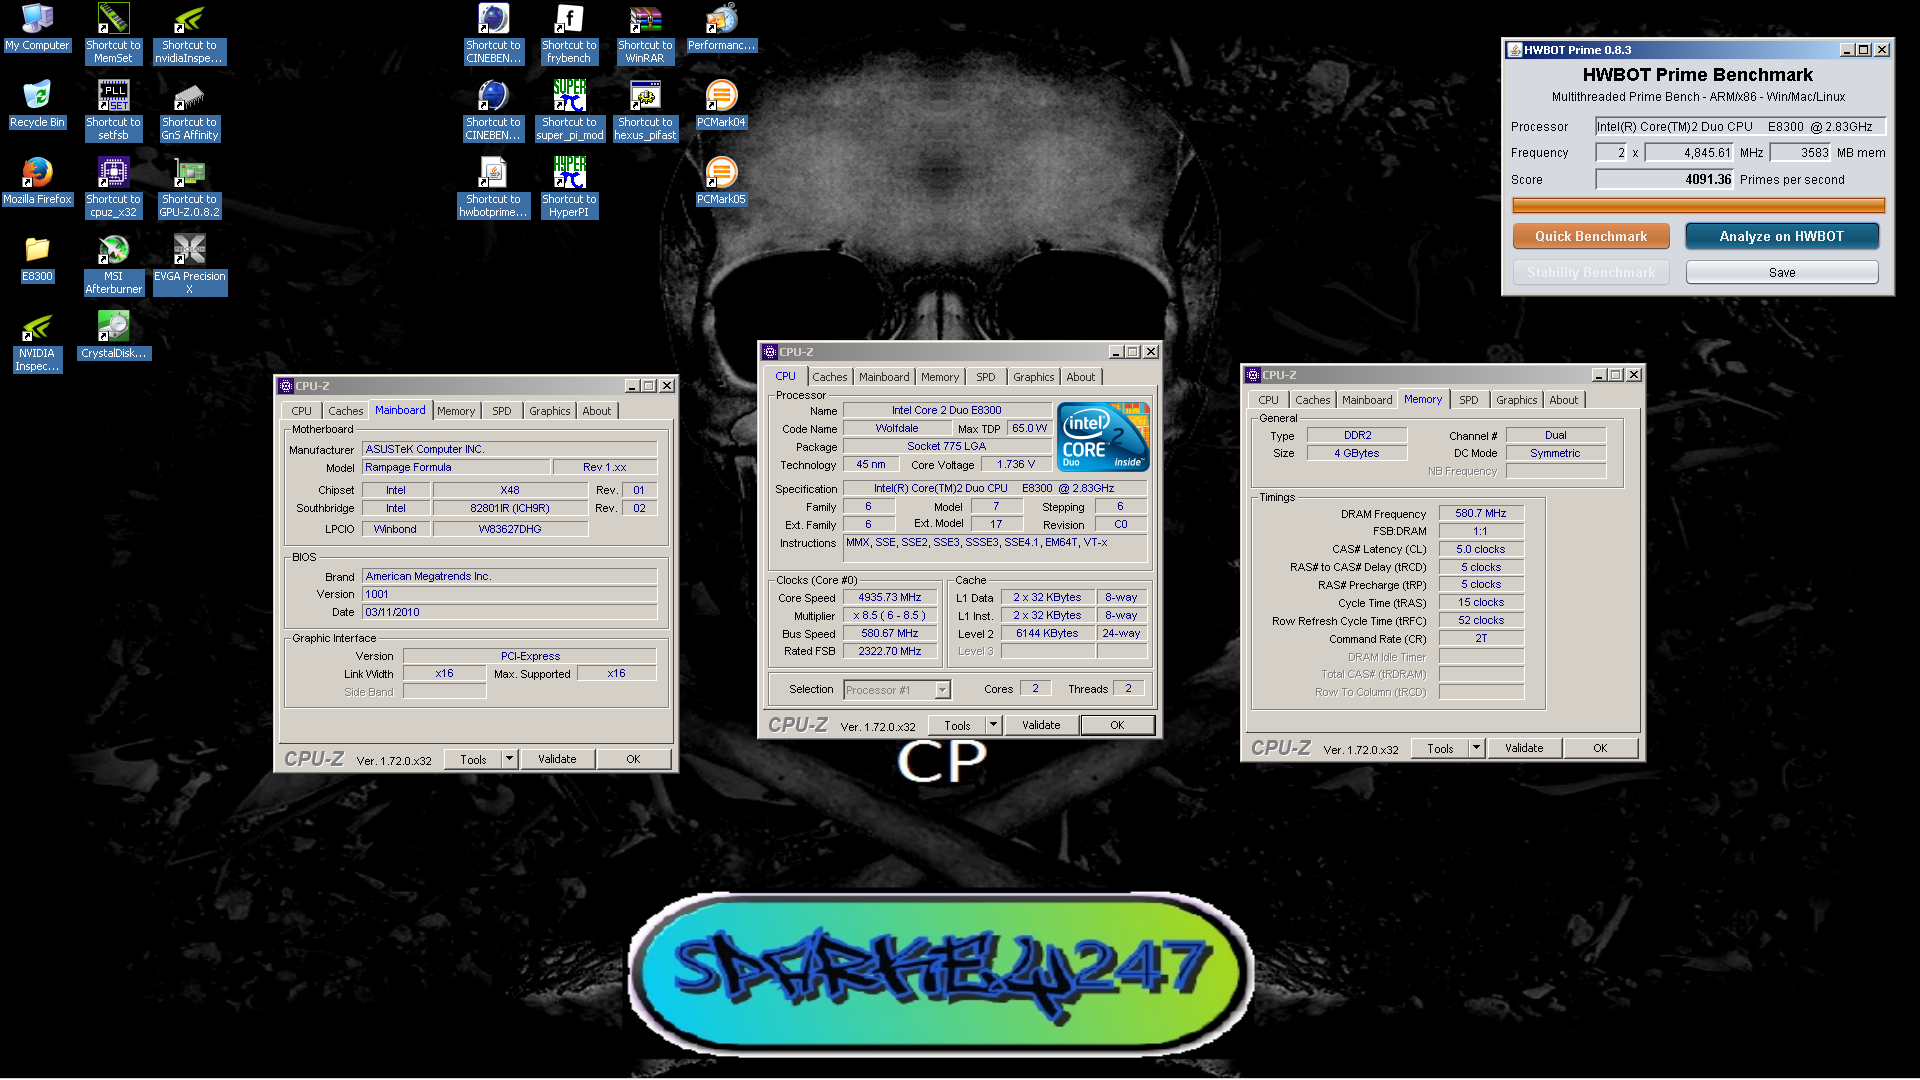Switch to SPD tab in center CPU-Z window
The image size is (1920, 1080).
[986, 377]
